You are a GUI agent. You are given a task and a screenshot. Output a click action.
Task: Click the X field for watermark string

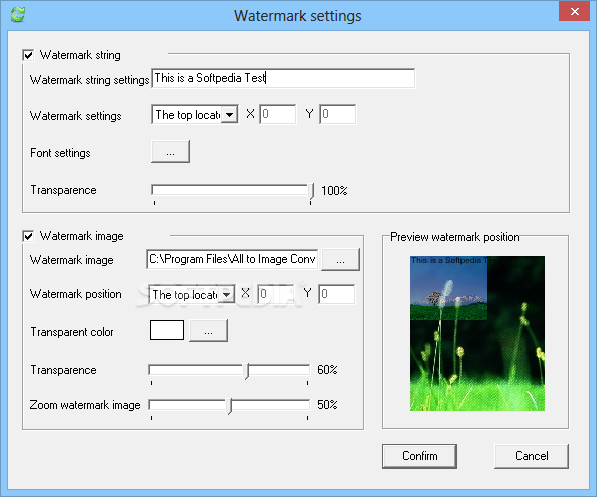(278, 114)
